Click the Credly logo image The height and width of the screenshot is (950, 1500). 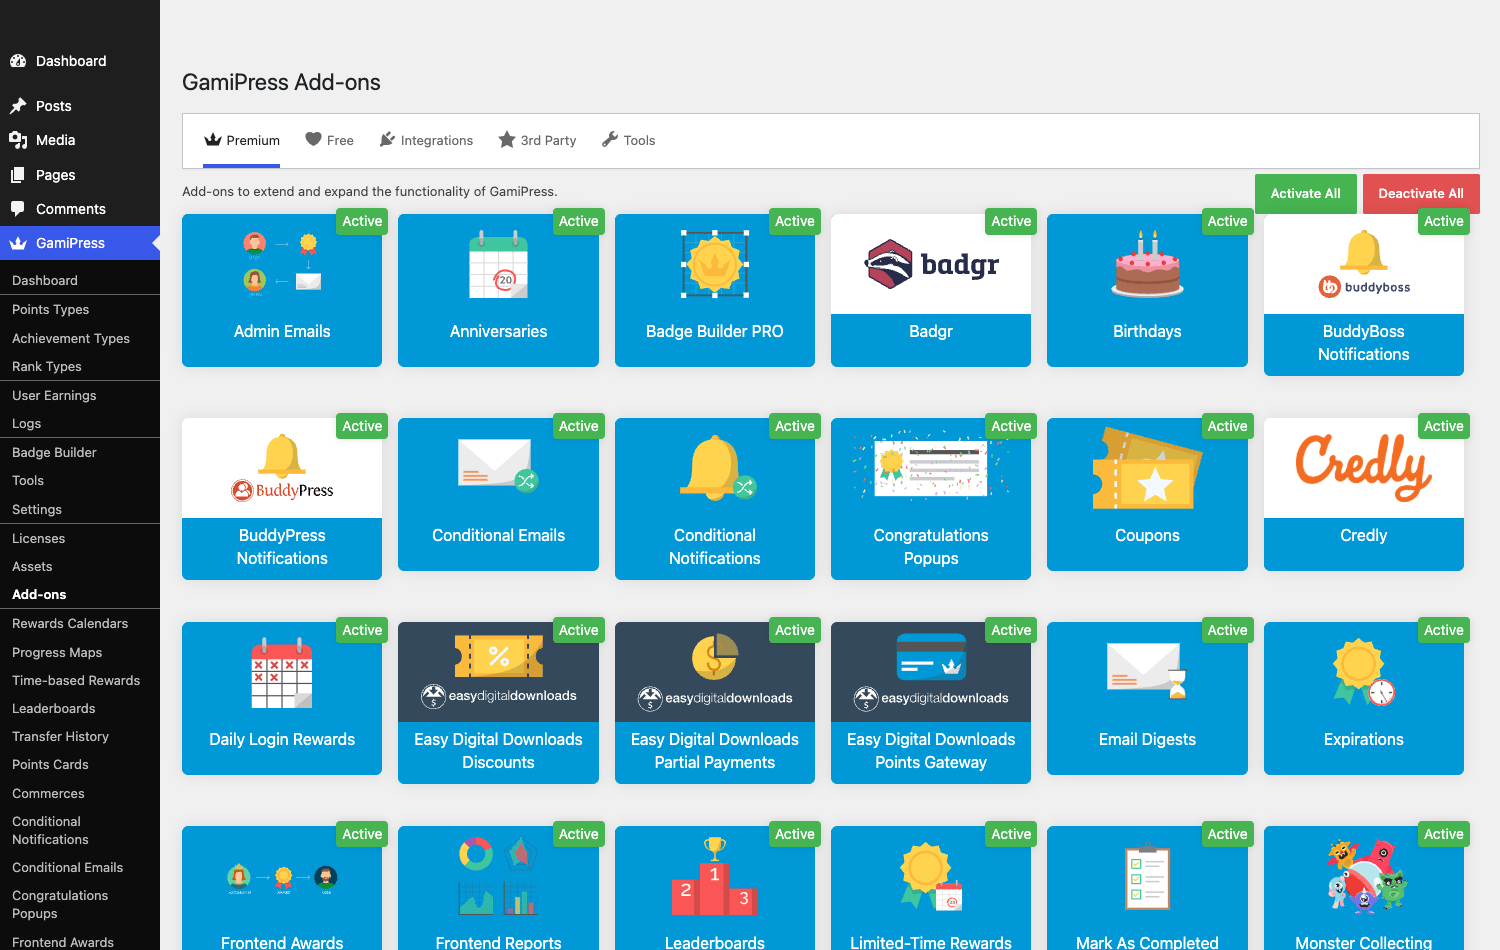click(x=1364, y=466)
